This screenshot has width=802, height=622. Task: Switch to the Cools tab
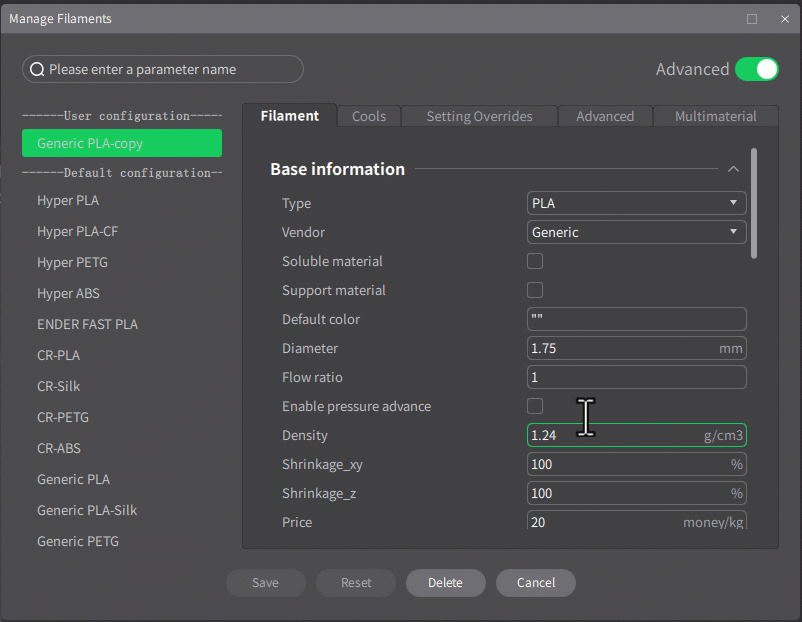coord(368,116)
